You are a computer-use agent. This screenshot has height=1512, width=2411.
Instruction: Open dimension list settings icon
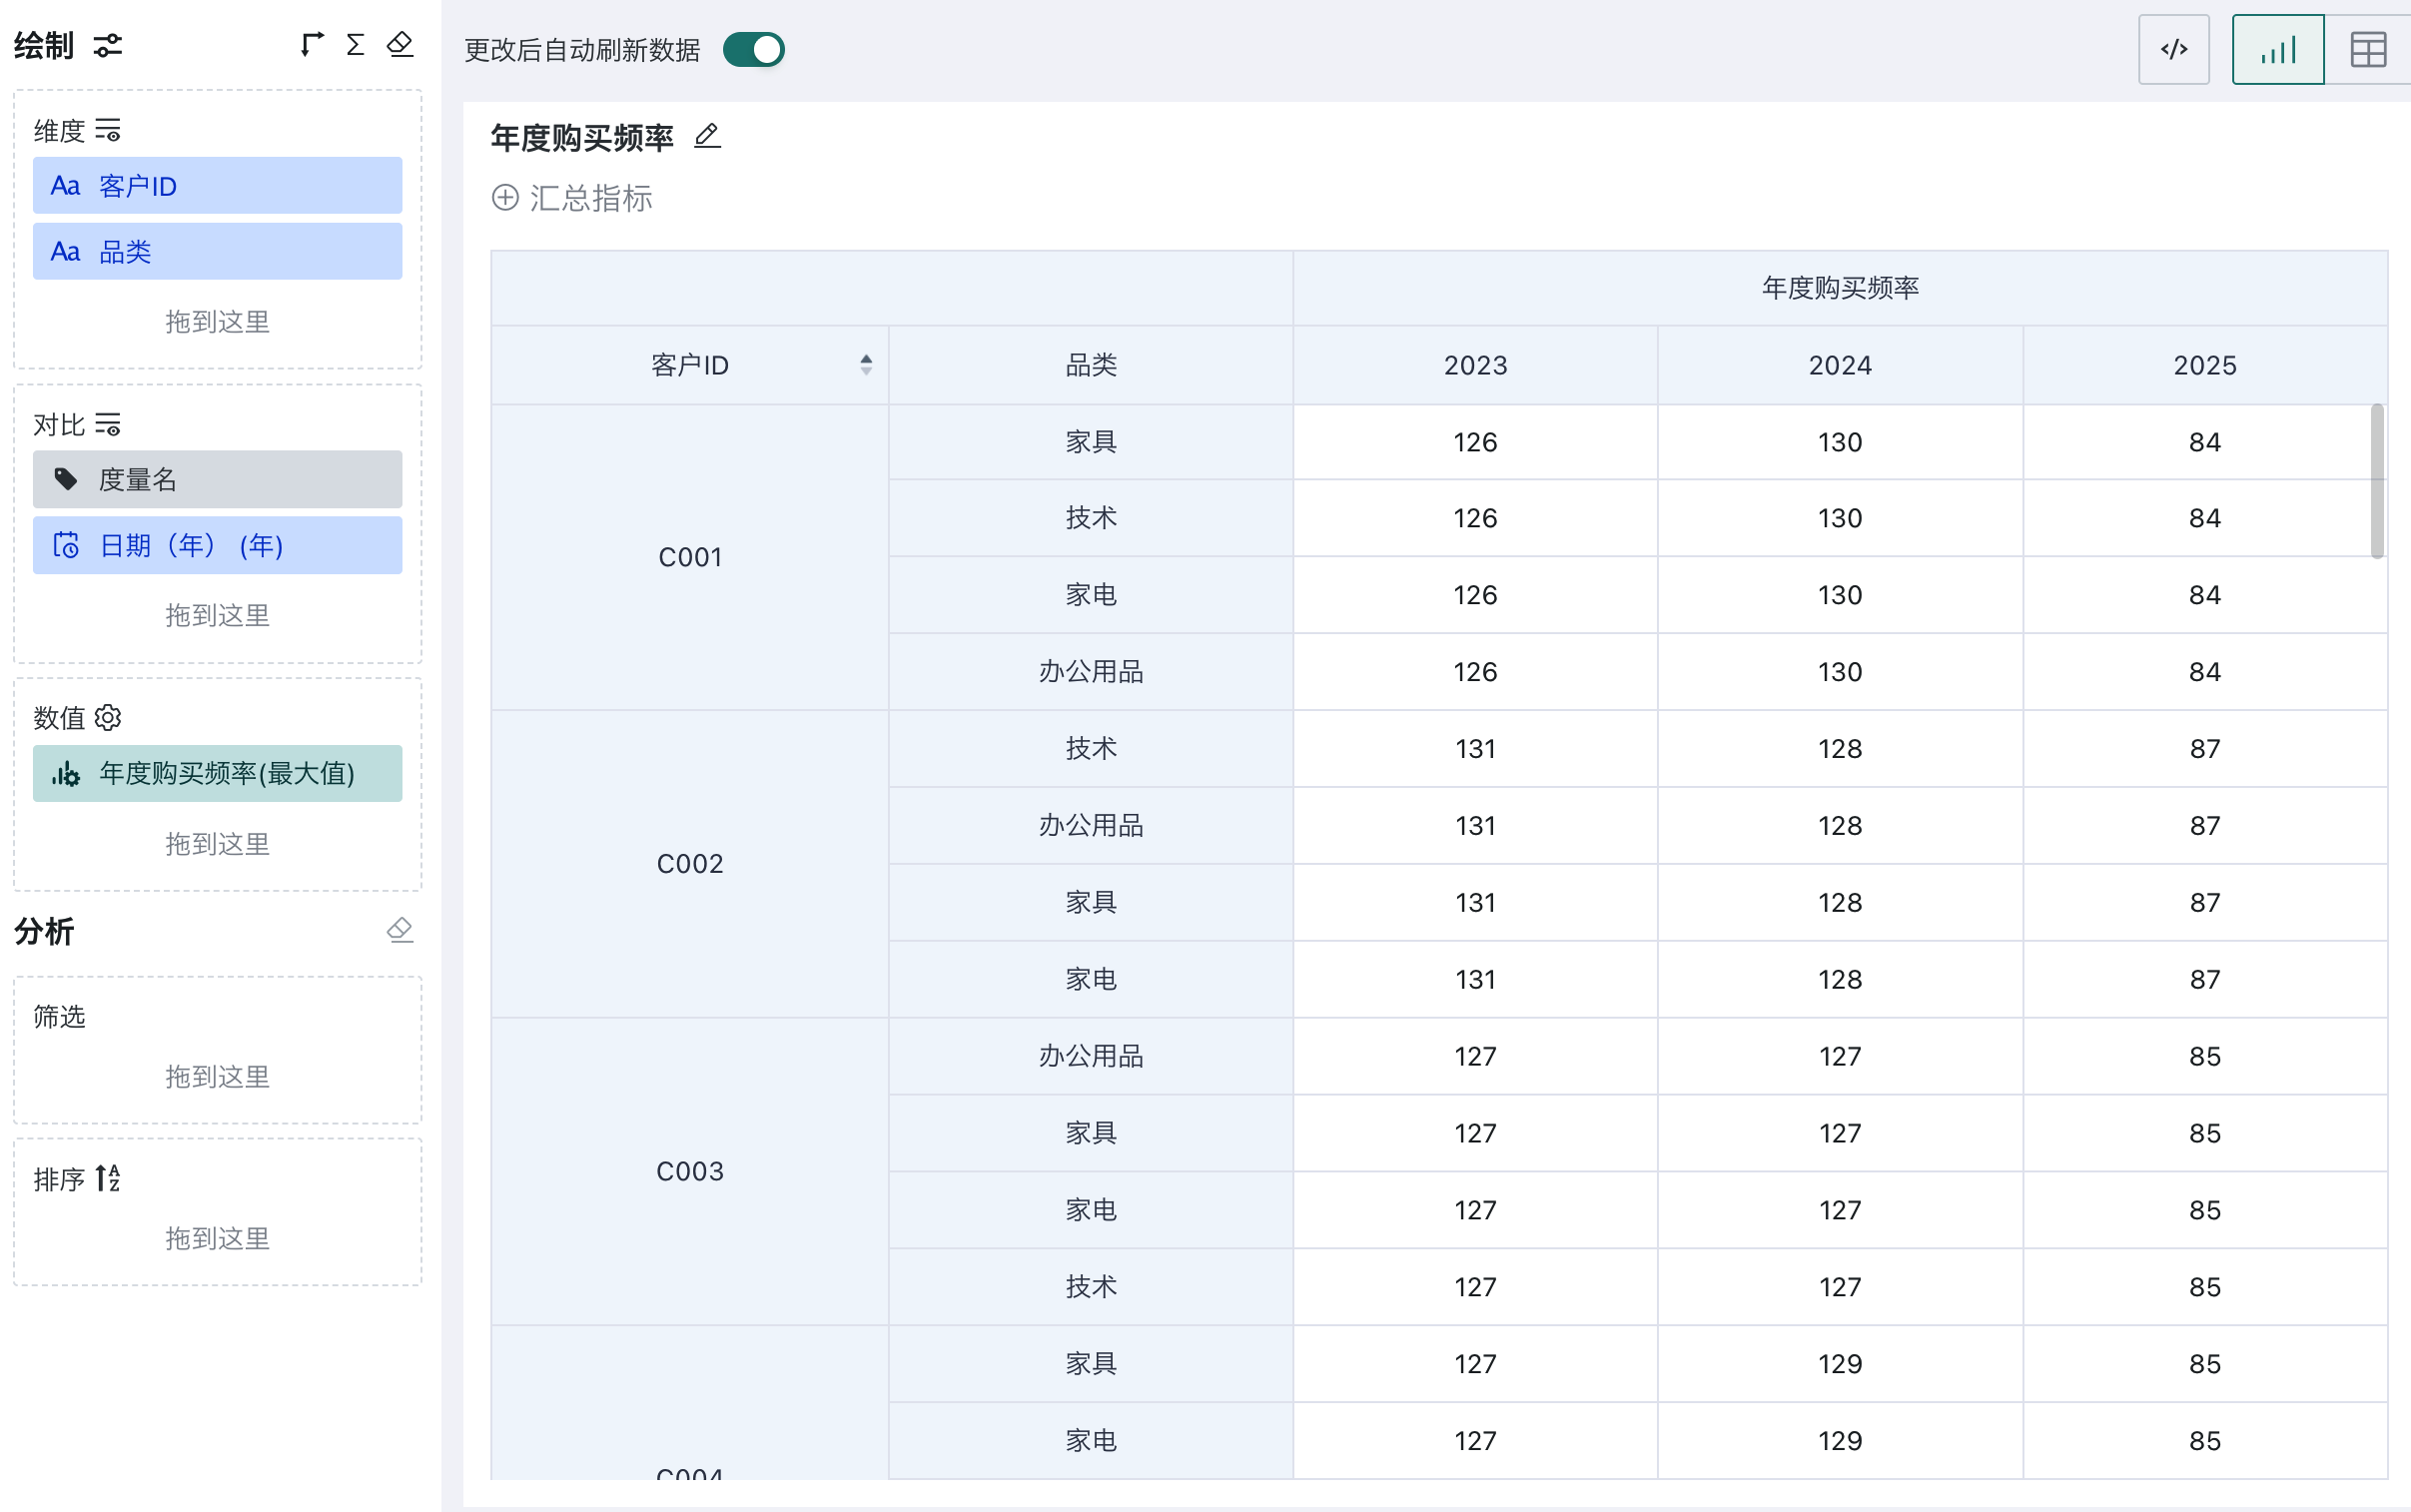[108, 130]
